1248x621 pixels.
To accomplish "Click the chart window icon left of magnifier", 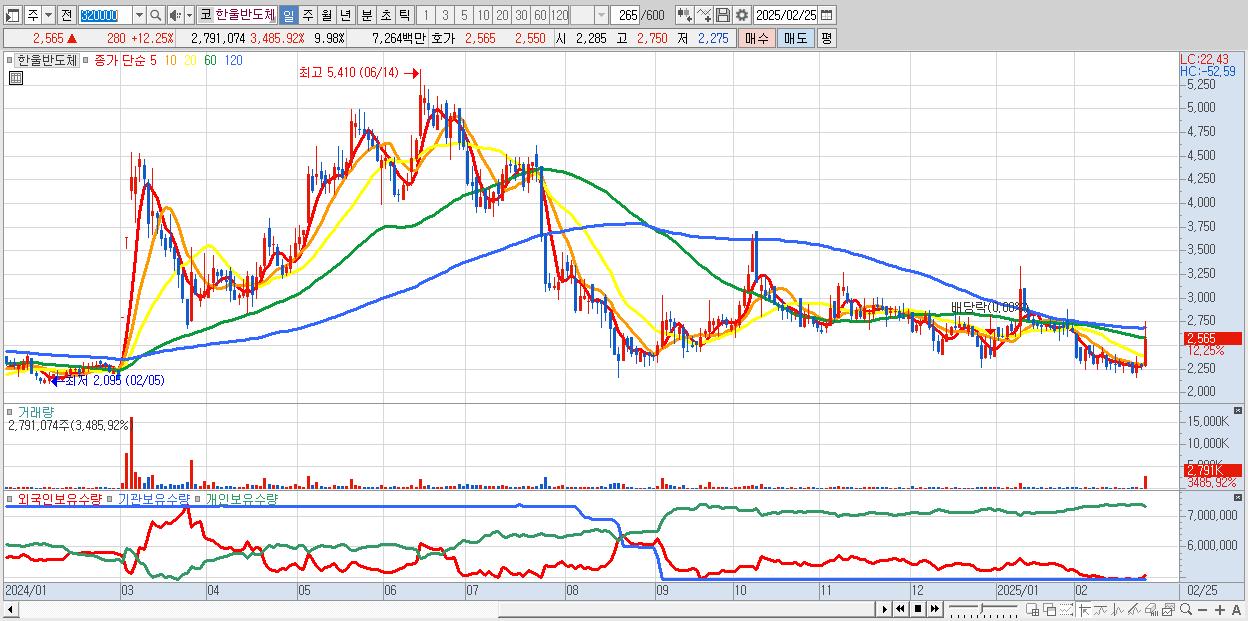I will point(1168,609).
